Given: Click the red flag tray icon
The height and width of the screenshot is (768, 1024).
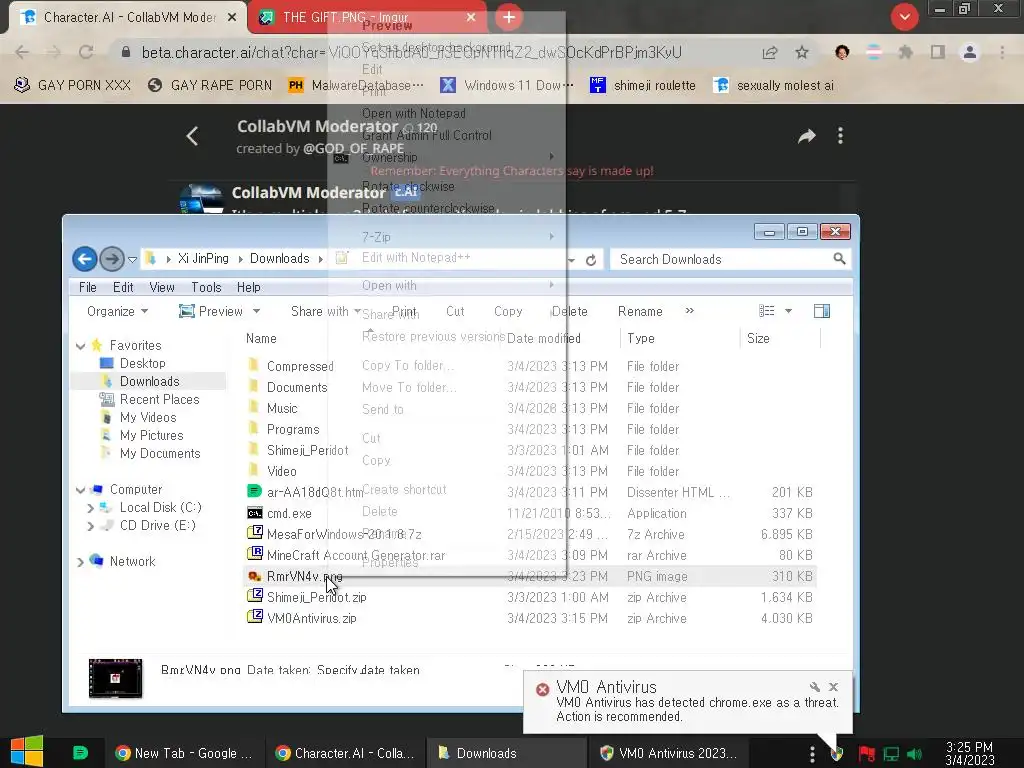Looking at the screenshot, I should pyautogui.click(x=867, y=754).
